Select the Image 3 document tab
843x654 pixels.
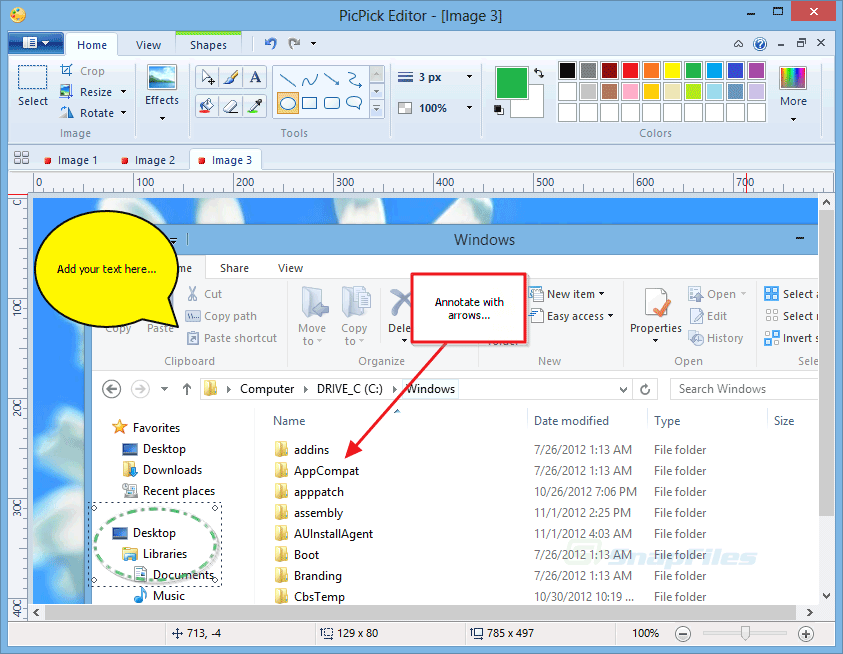225,160
